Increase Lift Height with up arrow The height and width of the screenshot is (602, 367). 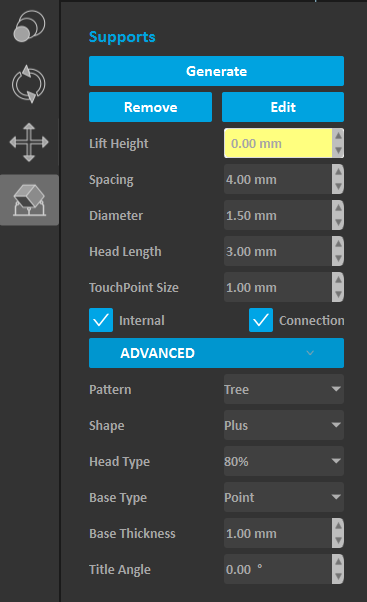(338, 136)
